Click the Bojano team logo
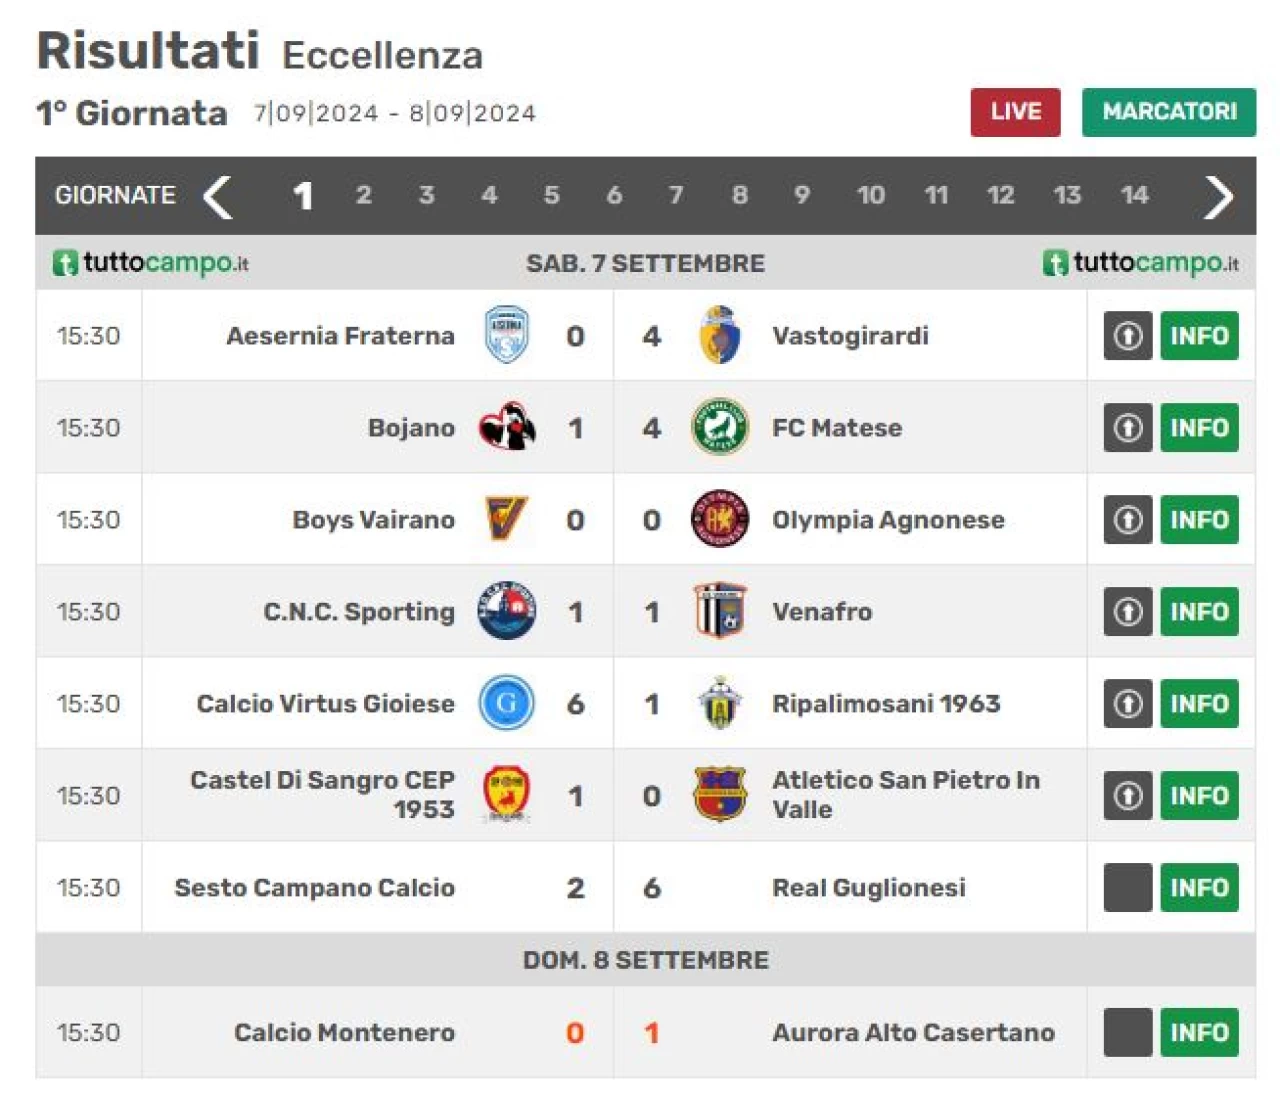1280x1096 pixels. tap(506, 427)
